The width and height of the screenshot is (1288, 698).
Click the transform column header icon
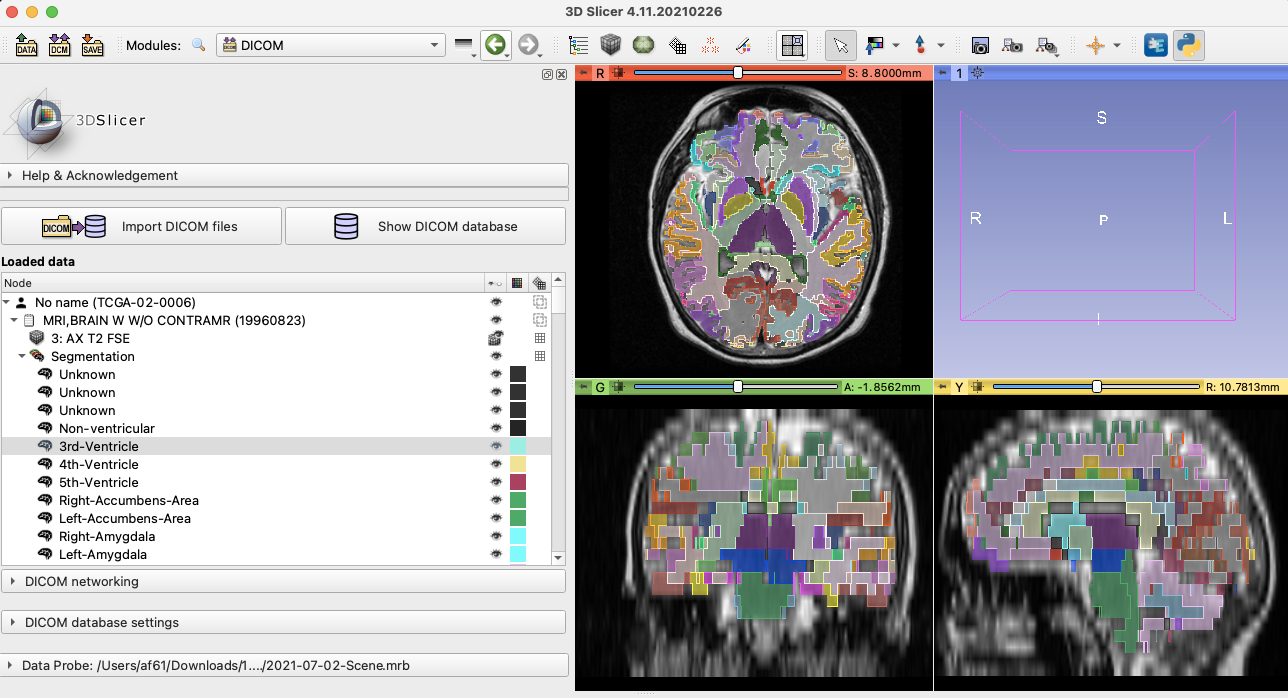[x=539, y=283]
